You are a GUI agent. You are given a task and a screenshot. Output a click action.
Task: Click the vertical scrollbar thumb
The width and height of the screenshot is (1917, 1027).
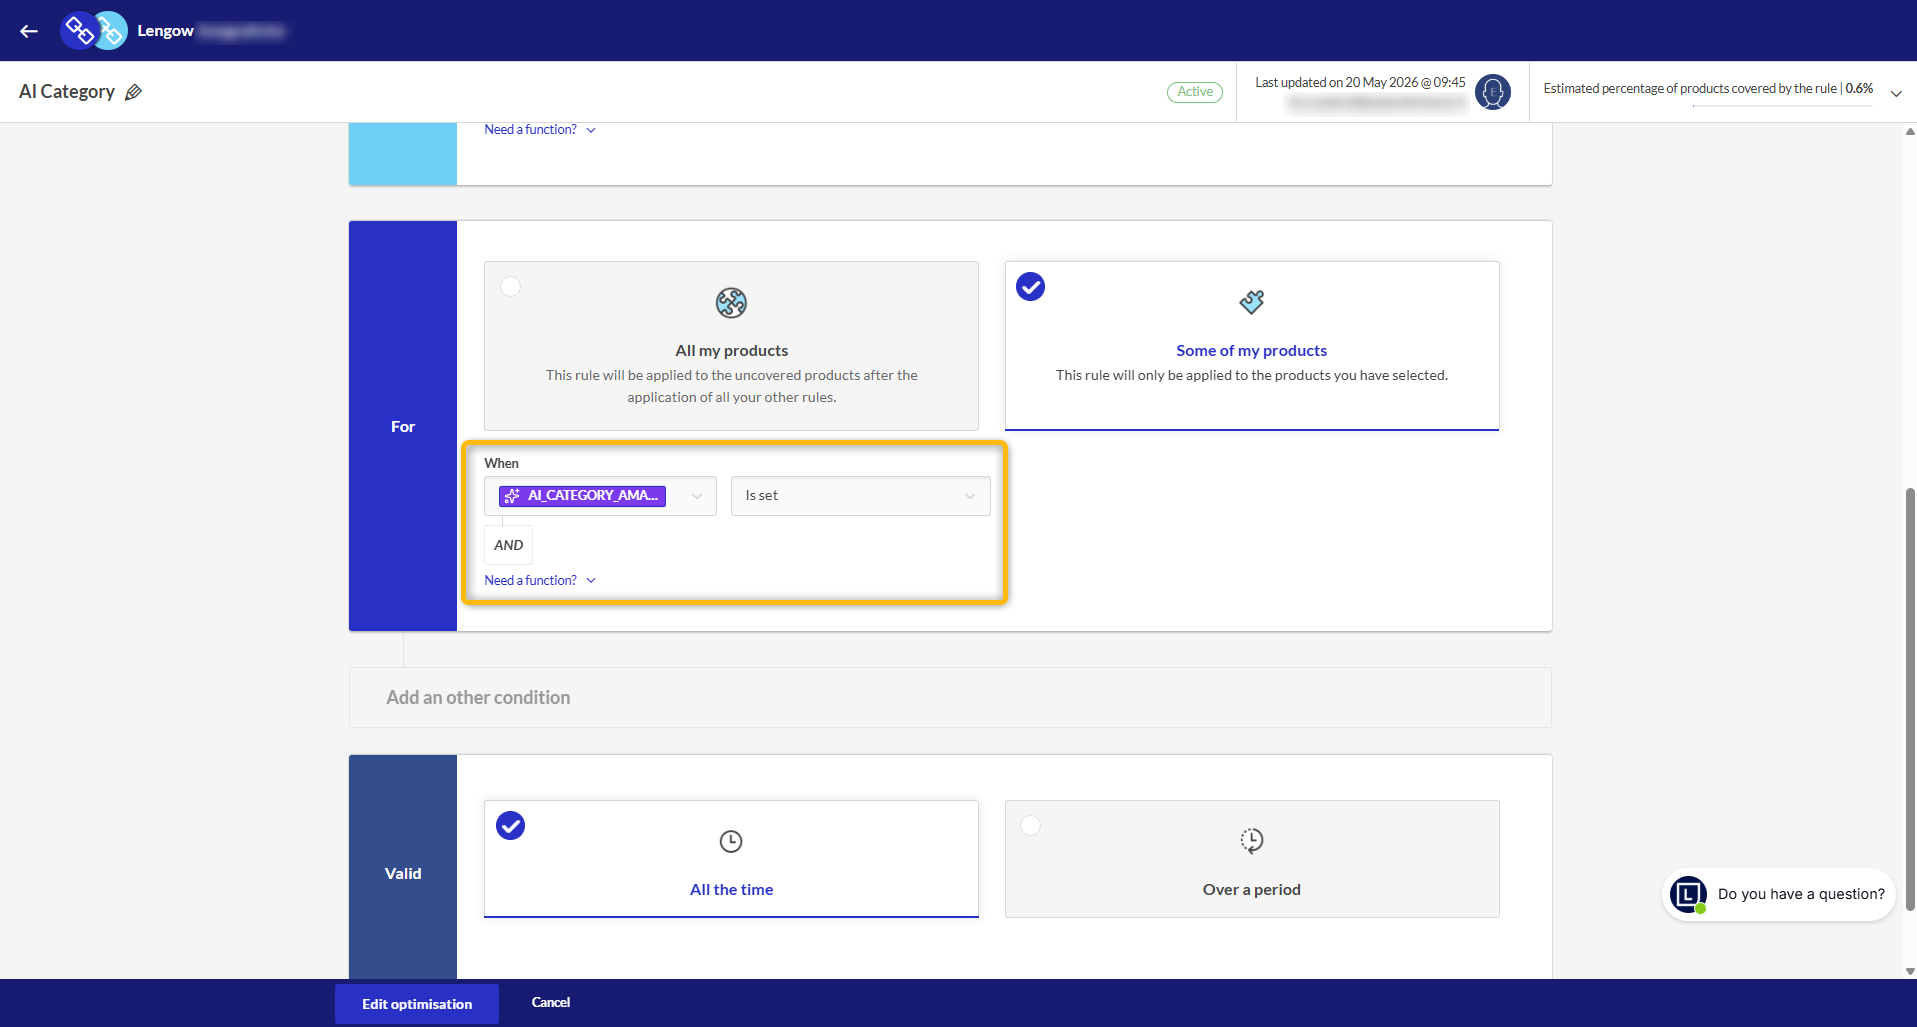(x=1910, y=700)
